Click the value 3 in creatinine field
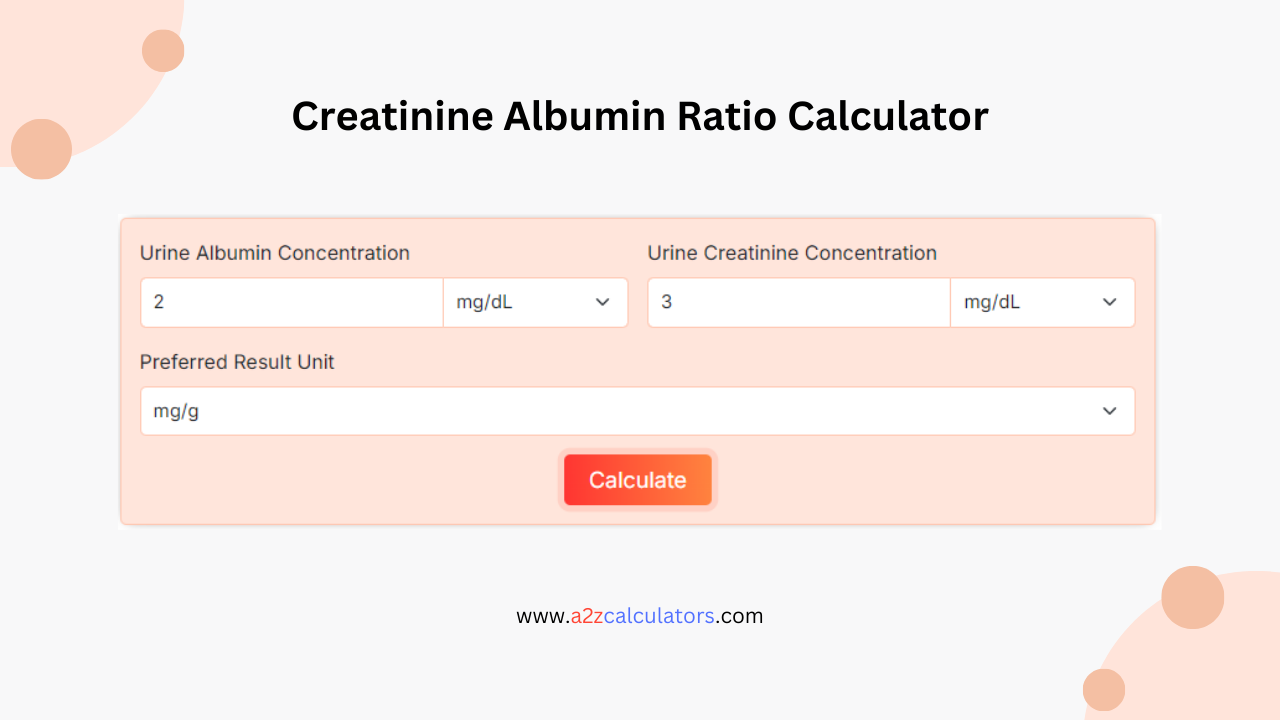 tap(667, 302)
